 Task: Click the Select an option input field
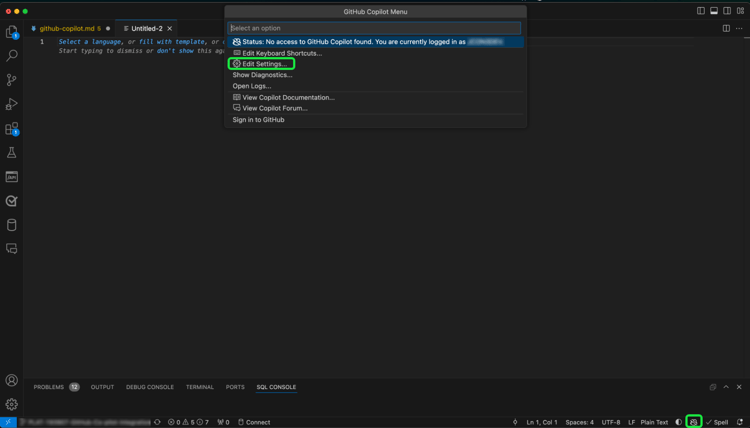click(x=375, y=28)
